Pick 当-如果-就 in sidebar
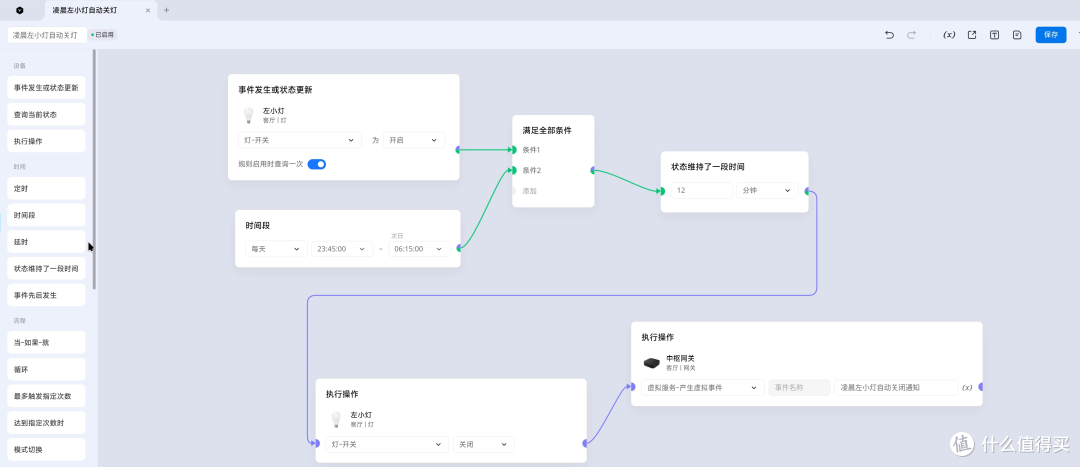 (x=46, y=342)
